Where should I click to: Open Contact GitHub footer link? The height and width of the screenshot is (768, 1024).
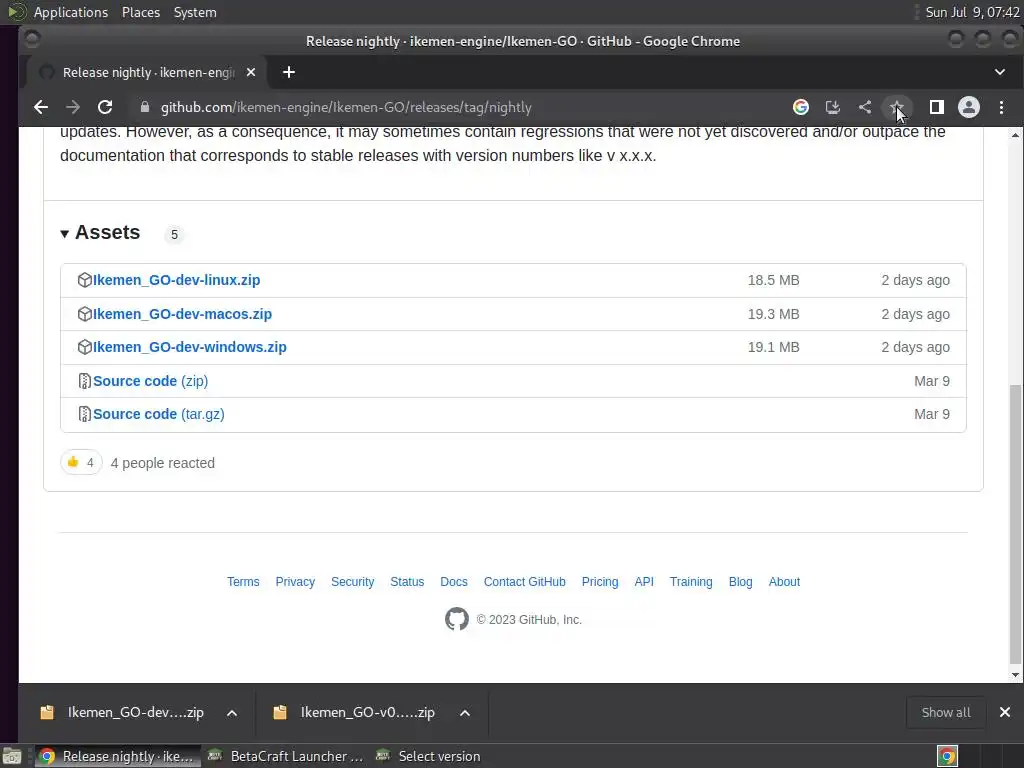tap(524, 582)
